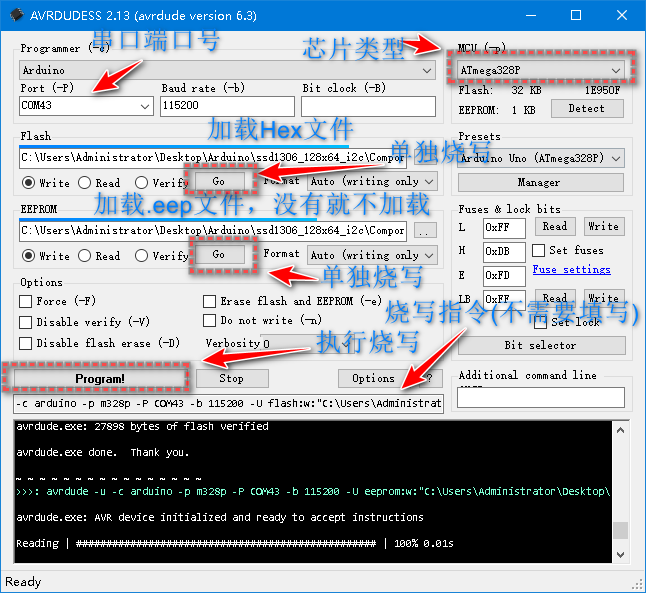Click the 'avrdude.exe done. Thank you.' line
This screenshot has width=646, height=593.
[103, 452]
